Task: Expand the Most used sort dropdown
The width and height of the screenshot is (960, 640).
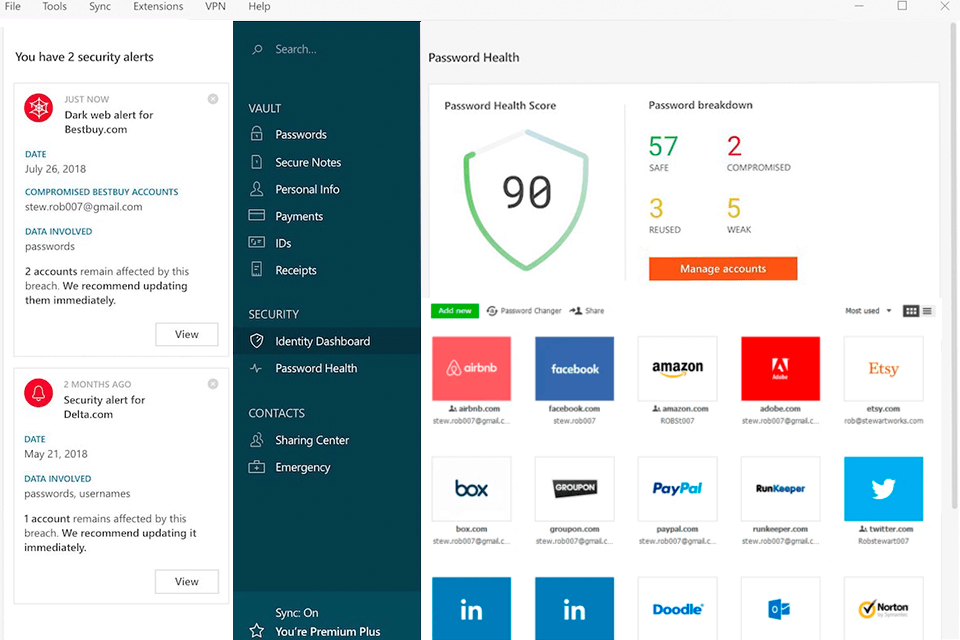Action: point(867,311)
